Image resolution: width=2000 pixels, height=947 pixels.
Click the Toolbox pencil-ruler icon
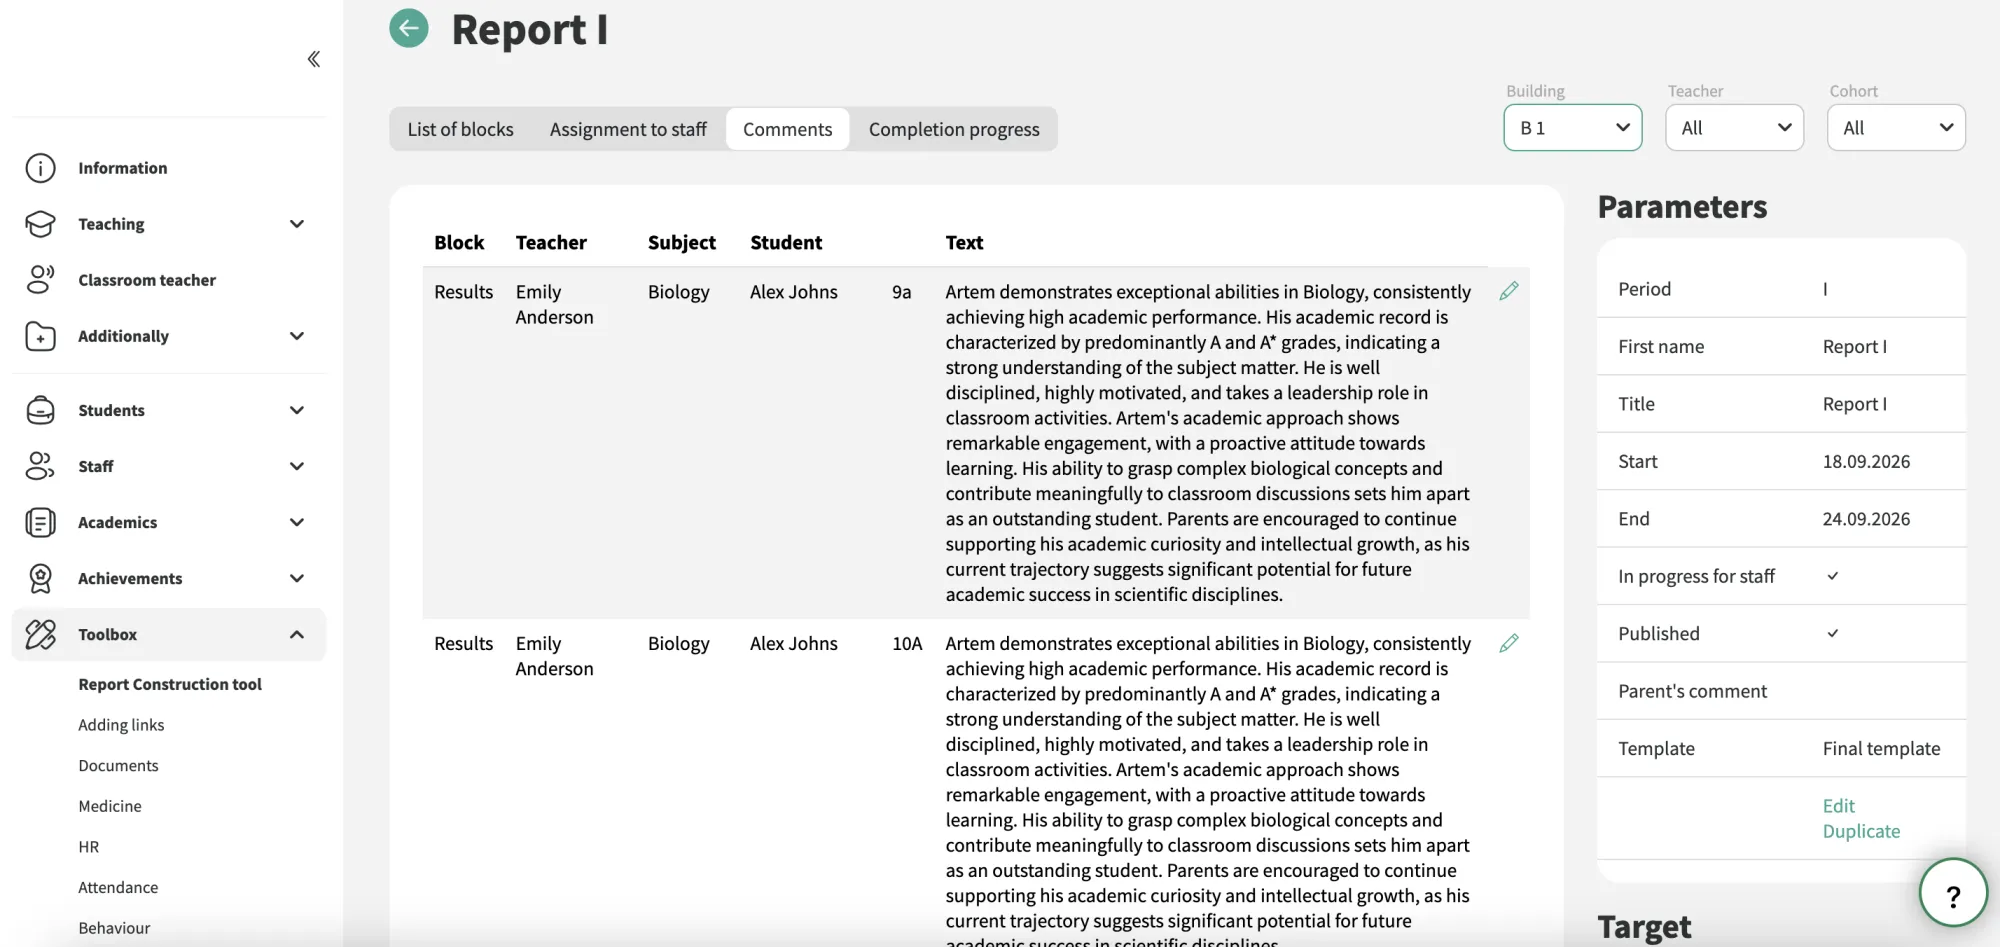click(40, 634)
